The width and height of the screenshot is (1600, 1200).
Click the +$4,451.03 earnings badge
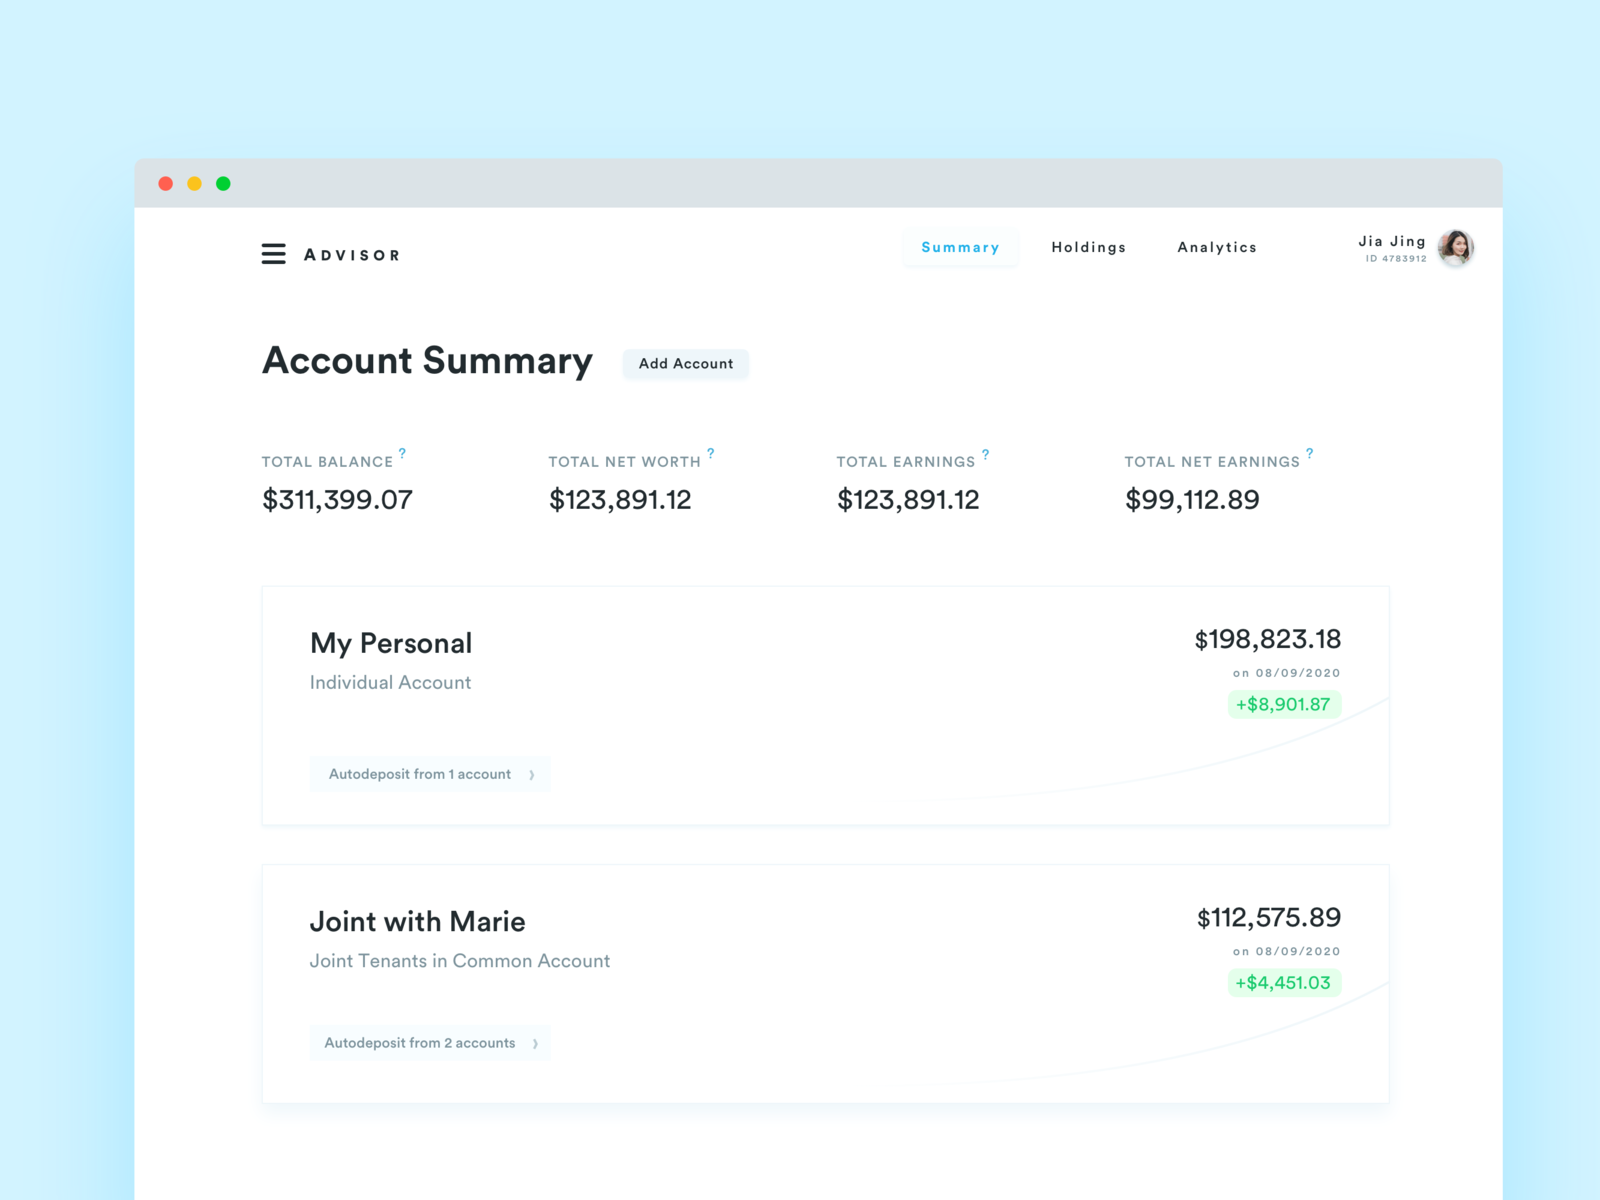click(x=1284, y=982)
